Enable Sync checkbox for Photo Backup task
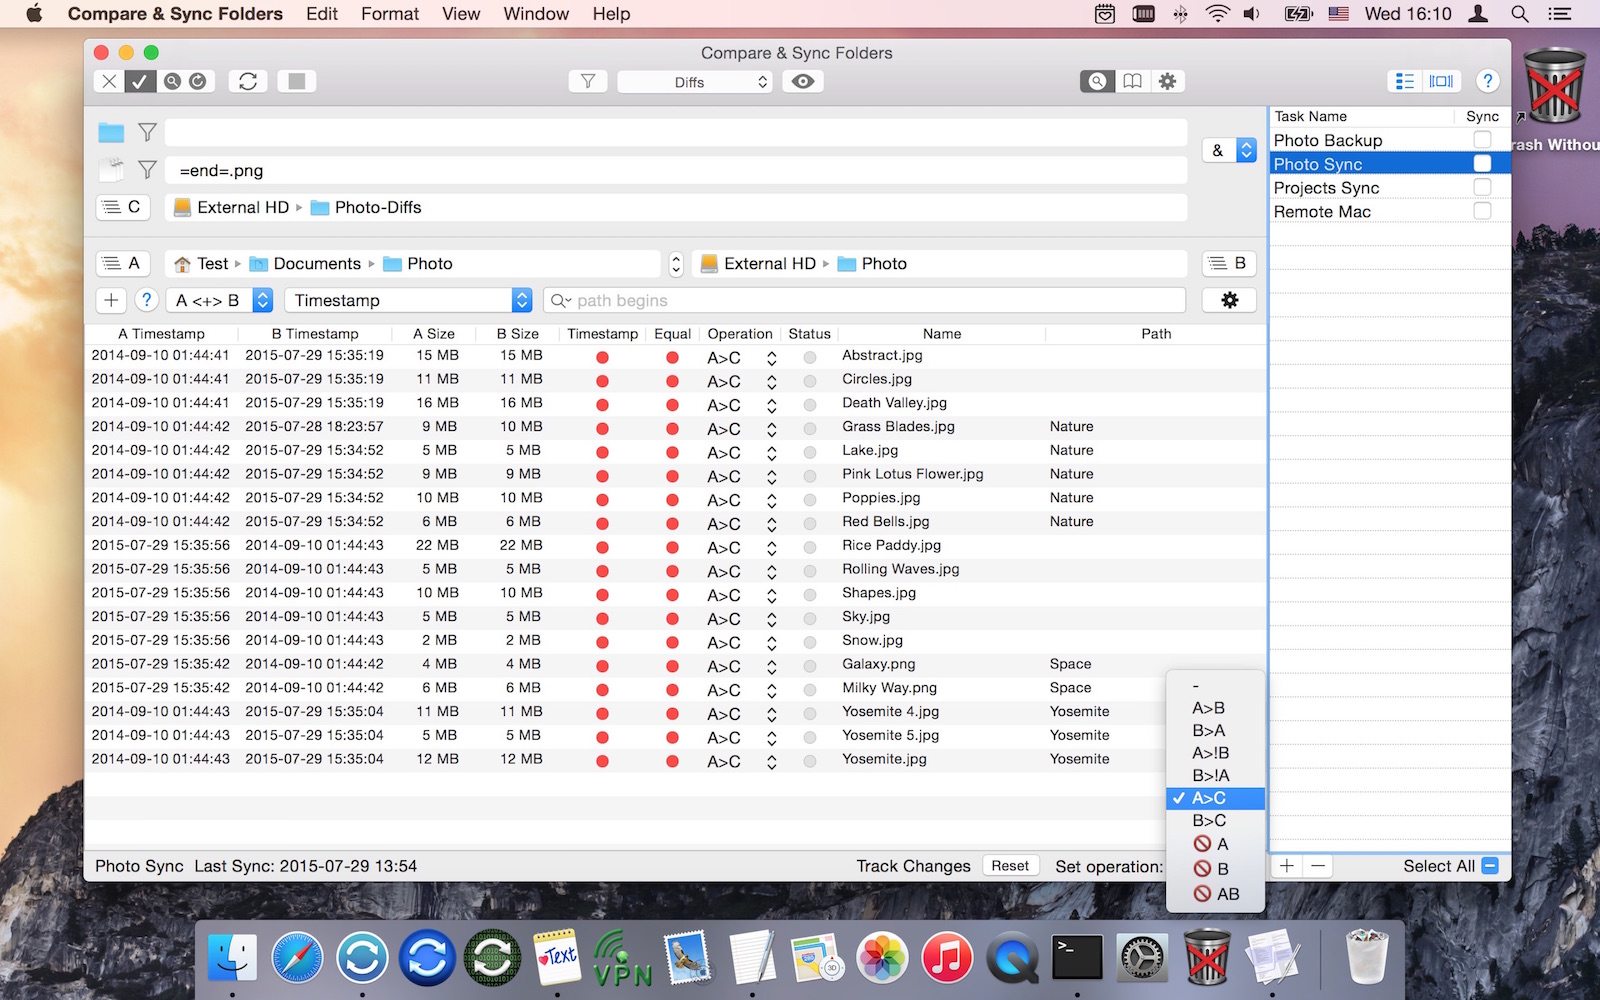This screenshot has width=1600, height=1000. click(x=1482, y=140)
